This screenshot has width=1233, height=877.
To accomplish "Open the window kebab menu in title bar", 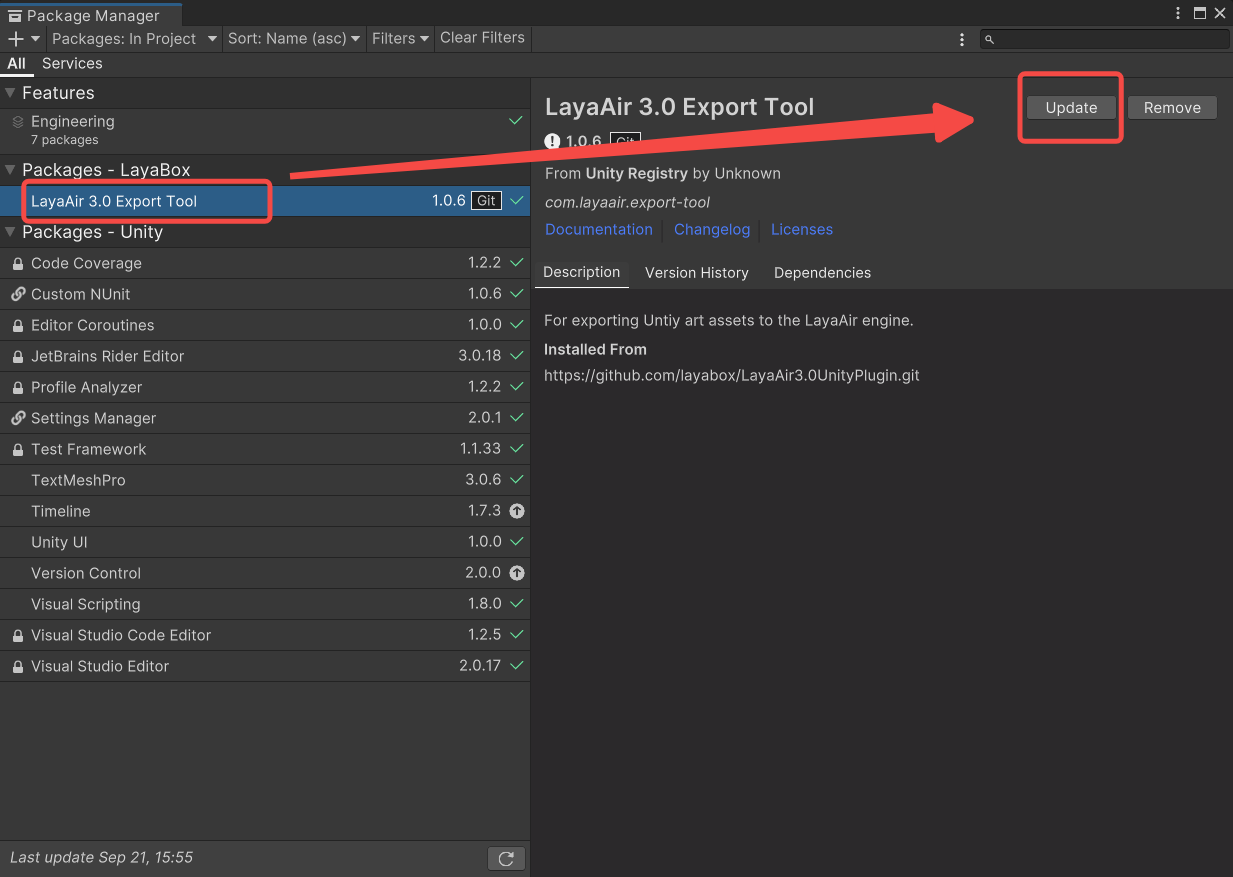I will click(1178, 13).
